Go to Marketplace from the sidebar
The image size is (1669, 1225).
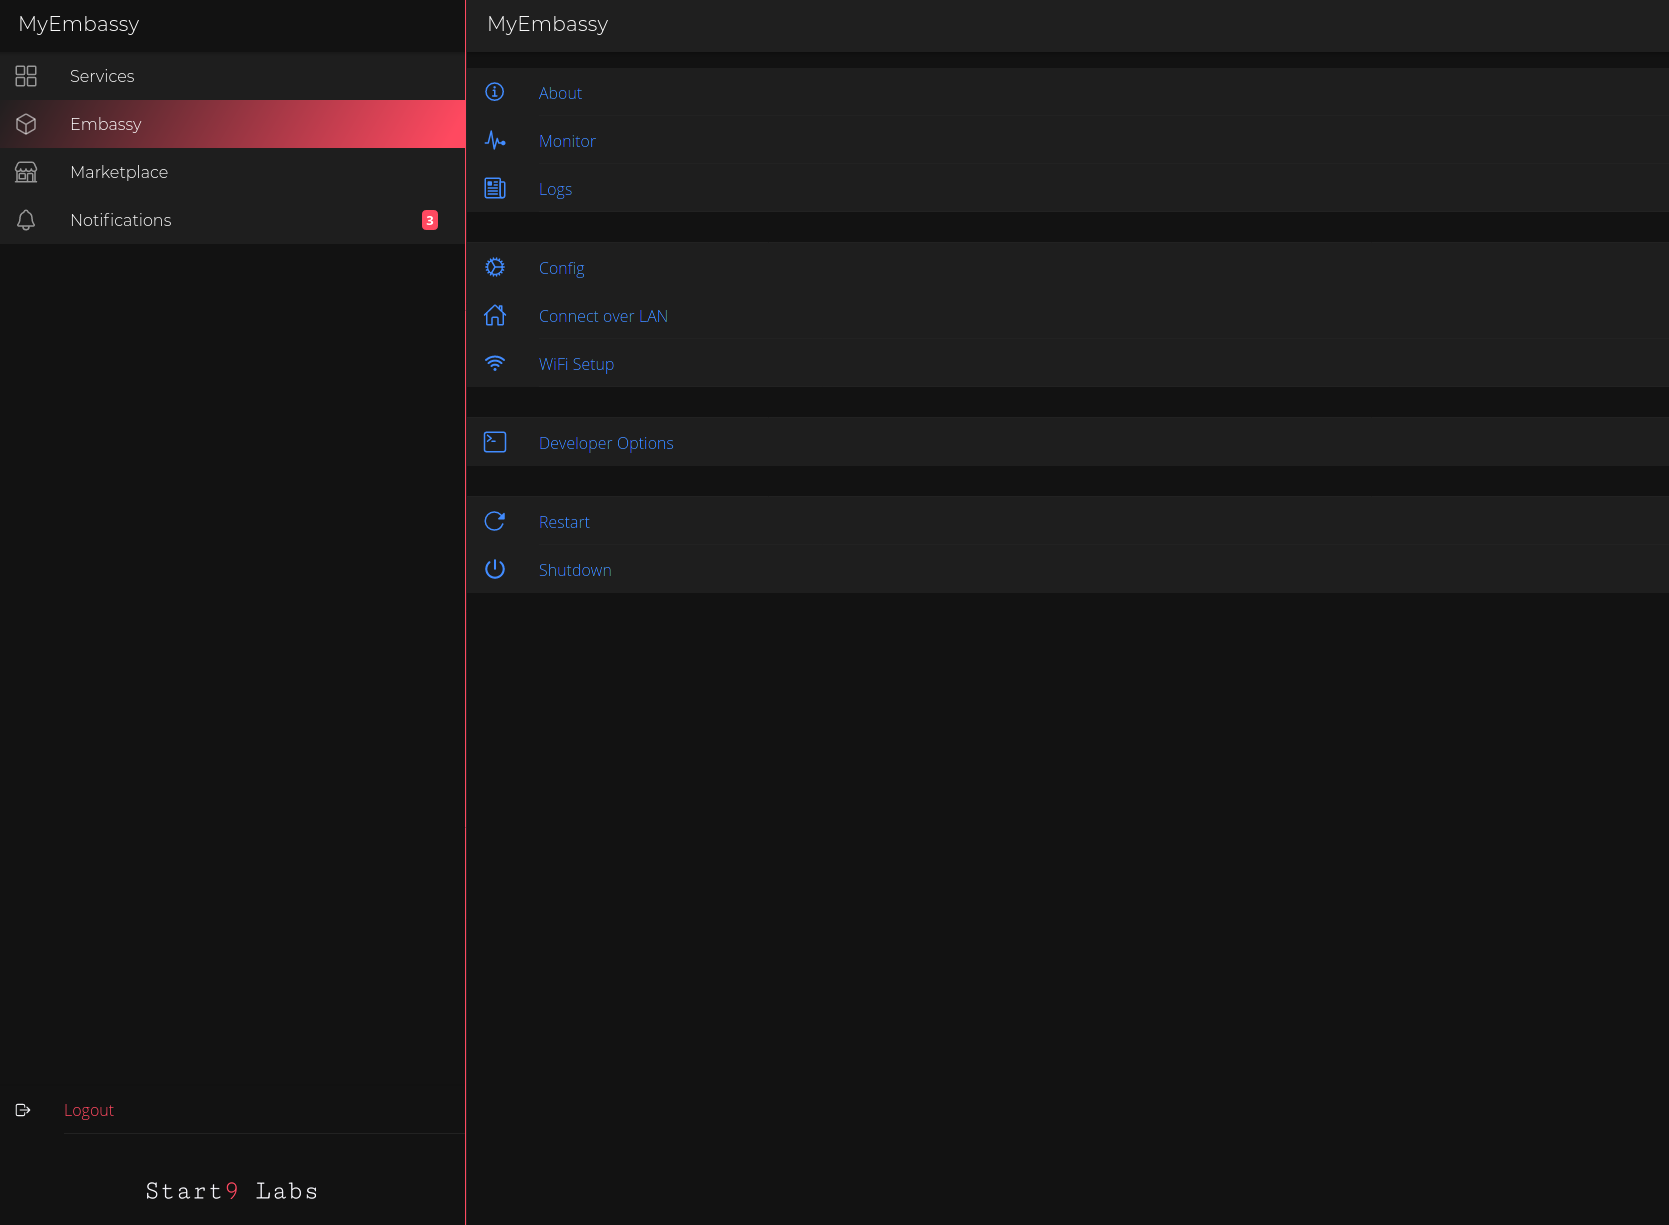click(x=119, y=172)
